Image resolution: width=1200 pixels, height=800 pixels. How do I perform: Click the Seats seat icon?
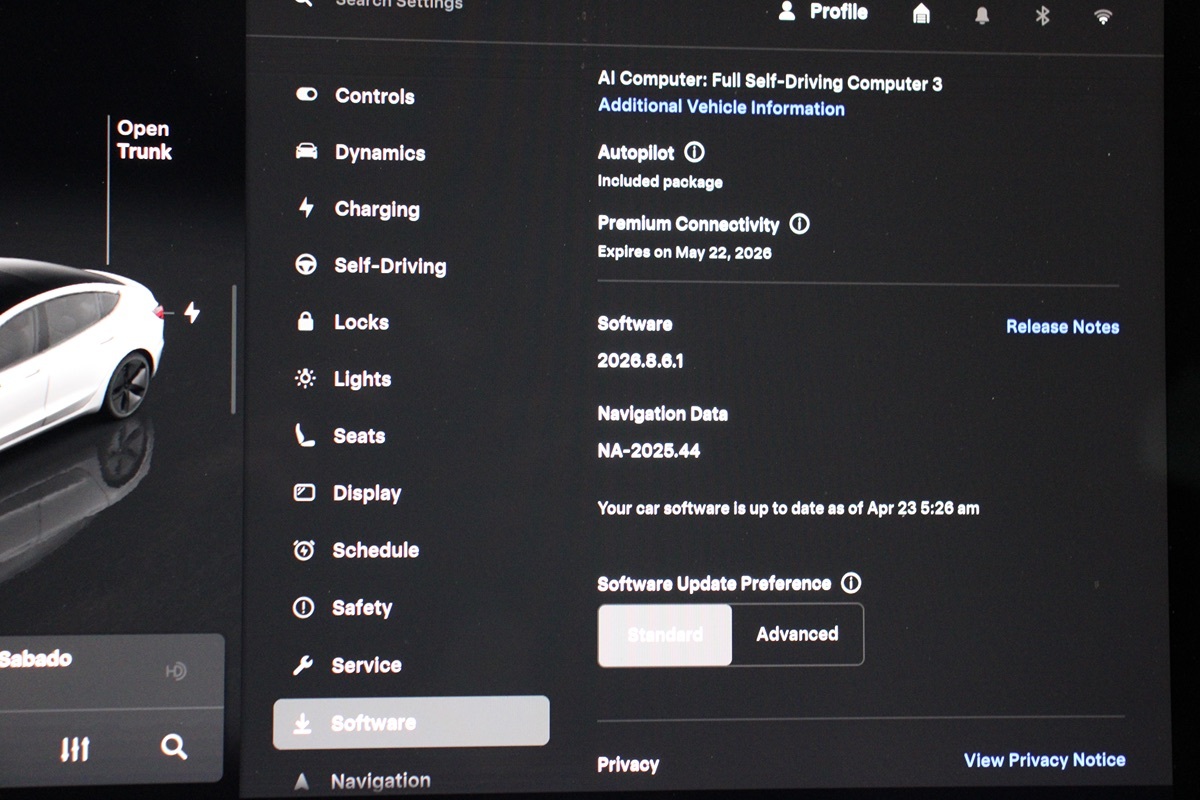(x=305, y=435)
